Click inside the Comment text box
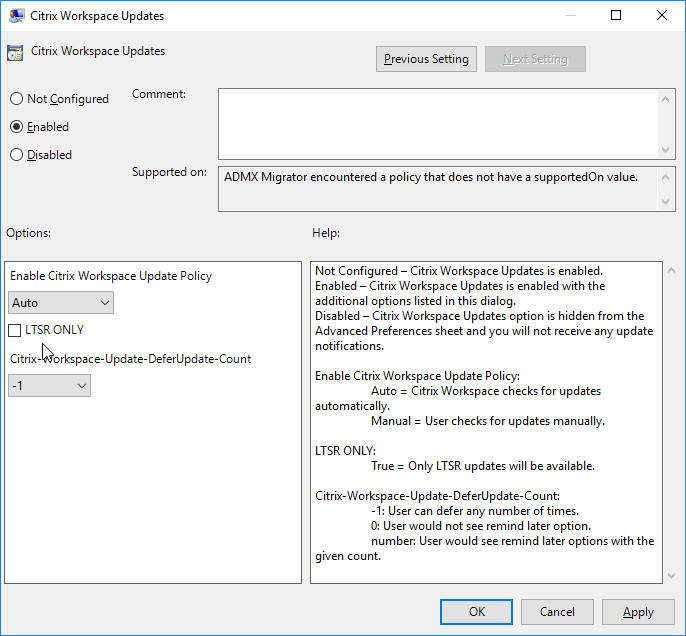This screenshot has height=636, width=686. [x=438, y=123]
